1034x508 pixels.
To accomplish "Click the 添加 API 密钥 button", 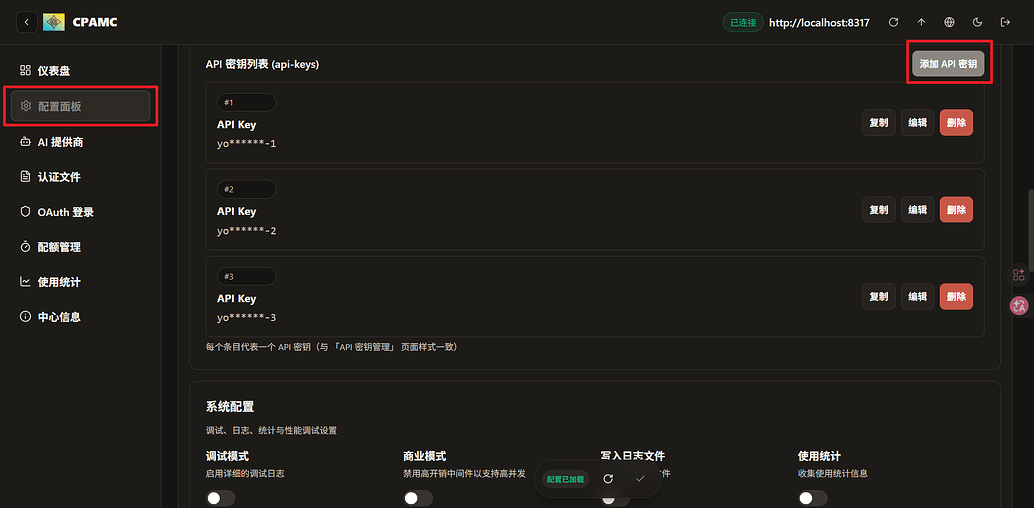I will coord(948,64).
